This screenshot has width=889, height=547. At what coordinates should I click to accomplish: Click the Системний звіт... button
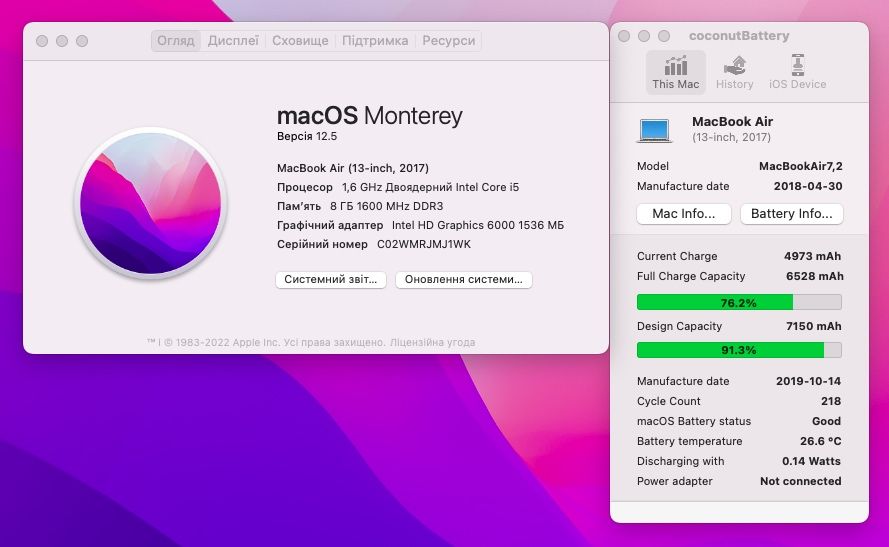(x=331, y=279)
